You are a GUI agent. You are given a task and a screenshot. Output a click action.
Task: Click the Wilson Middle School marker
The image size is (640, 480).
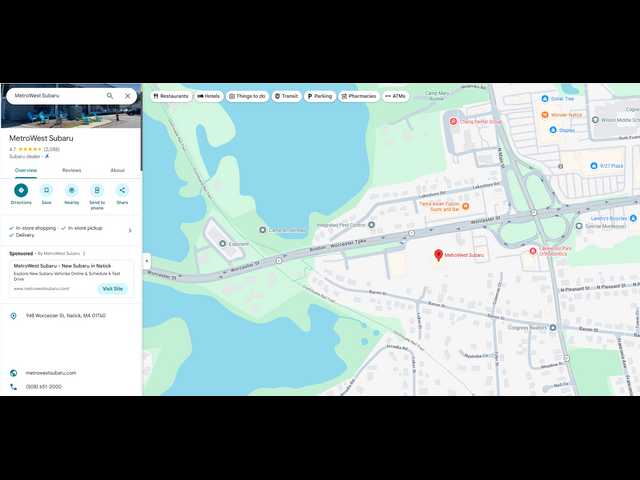[595, 120]
